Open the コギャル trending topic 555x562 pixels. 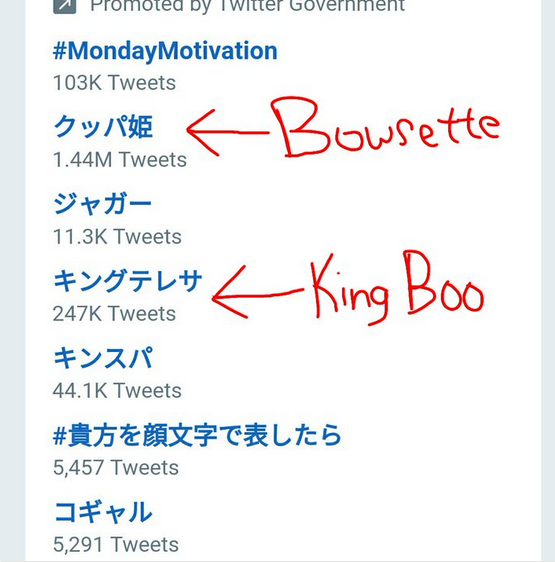click(103, 512)
